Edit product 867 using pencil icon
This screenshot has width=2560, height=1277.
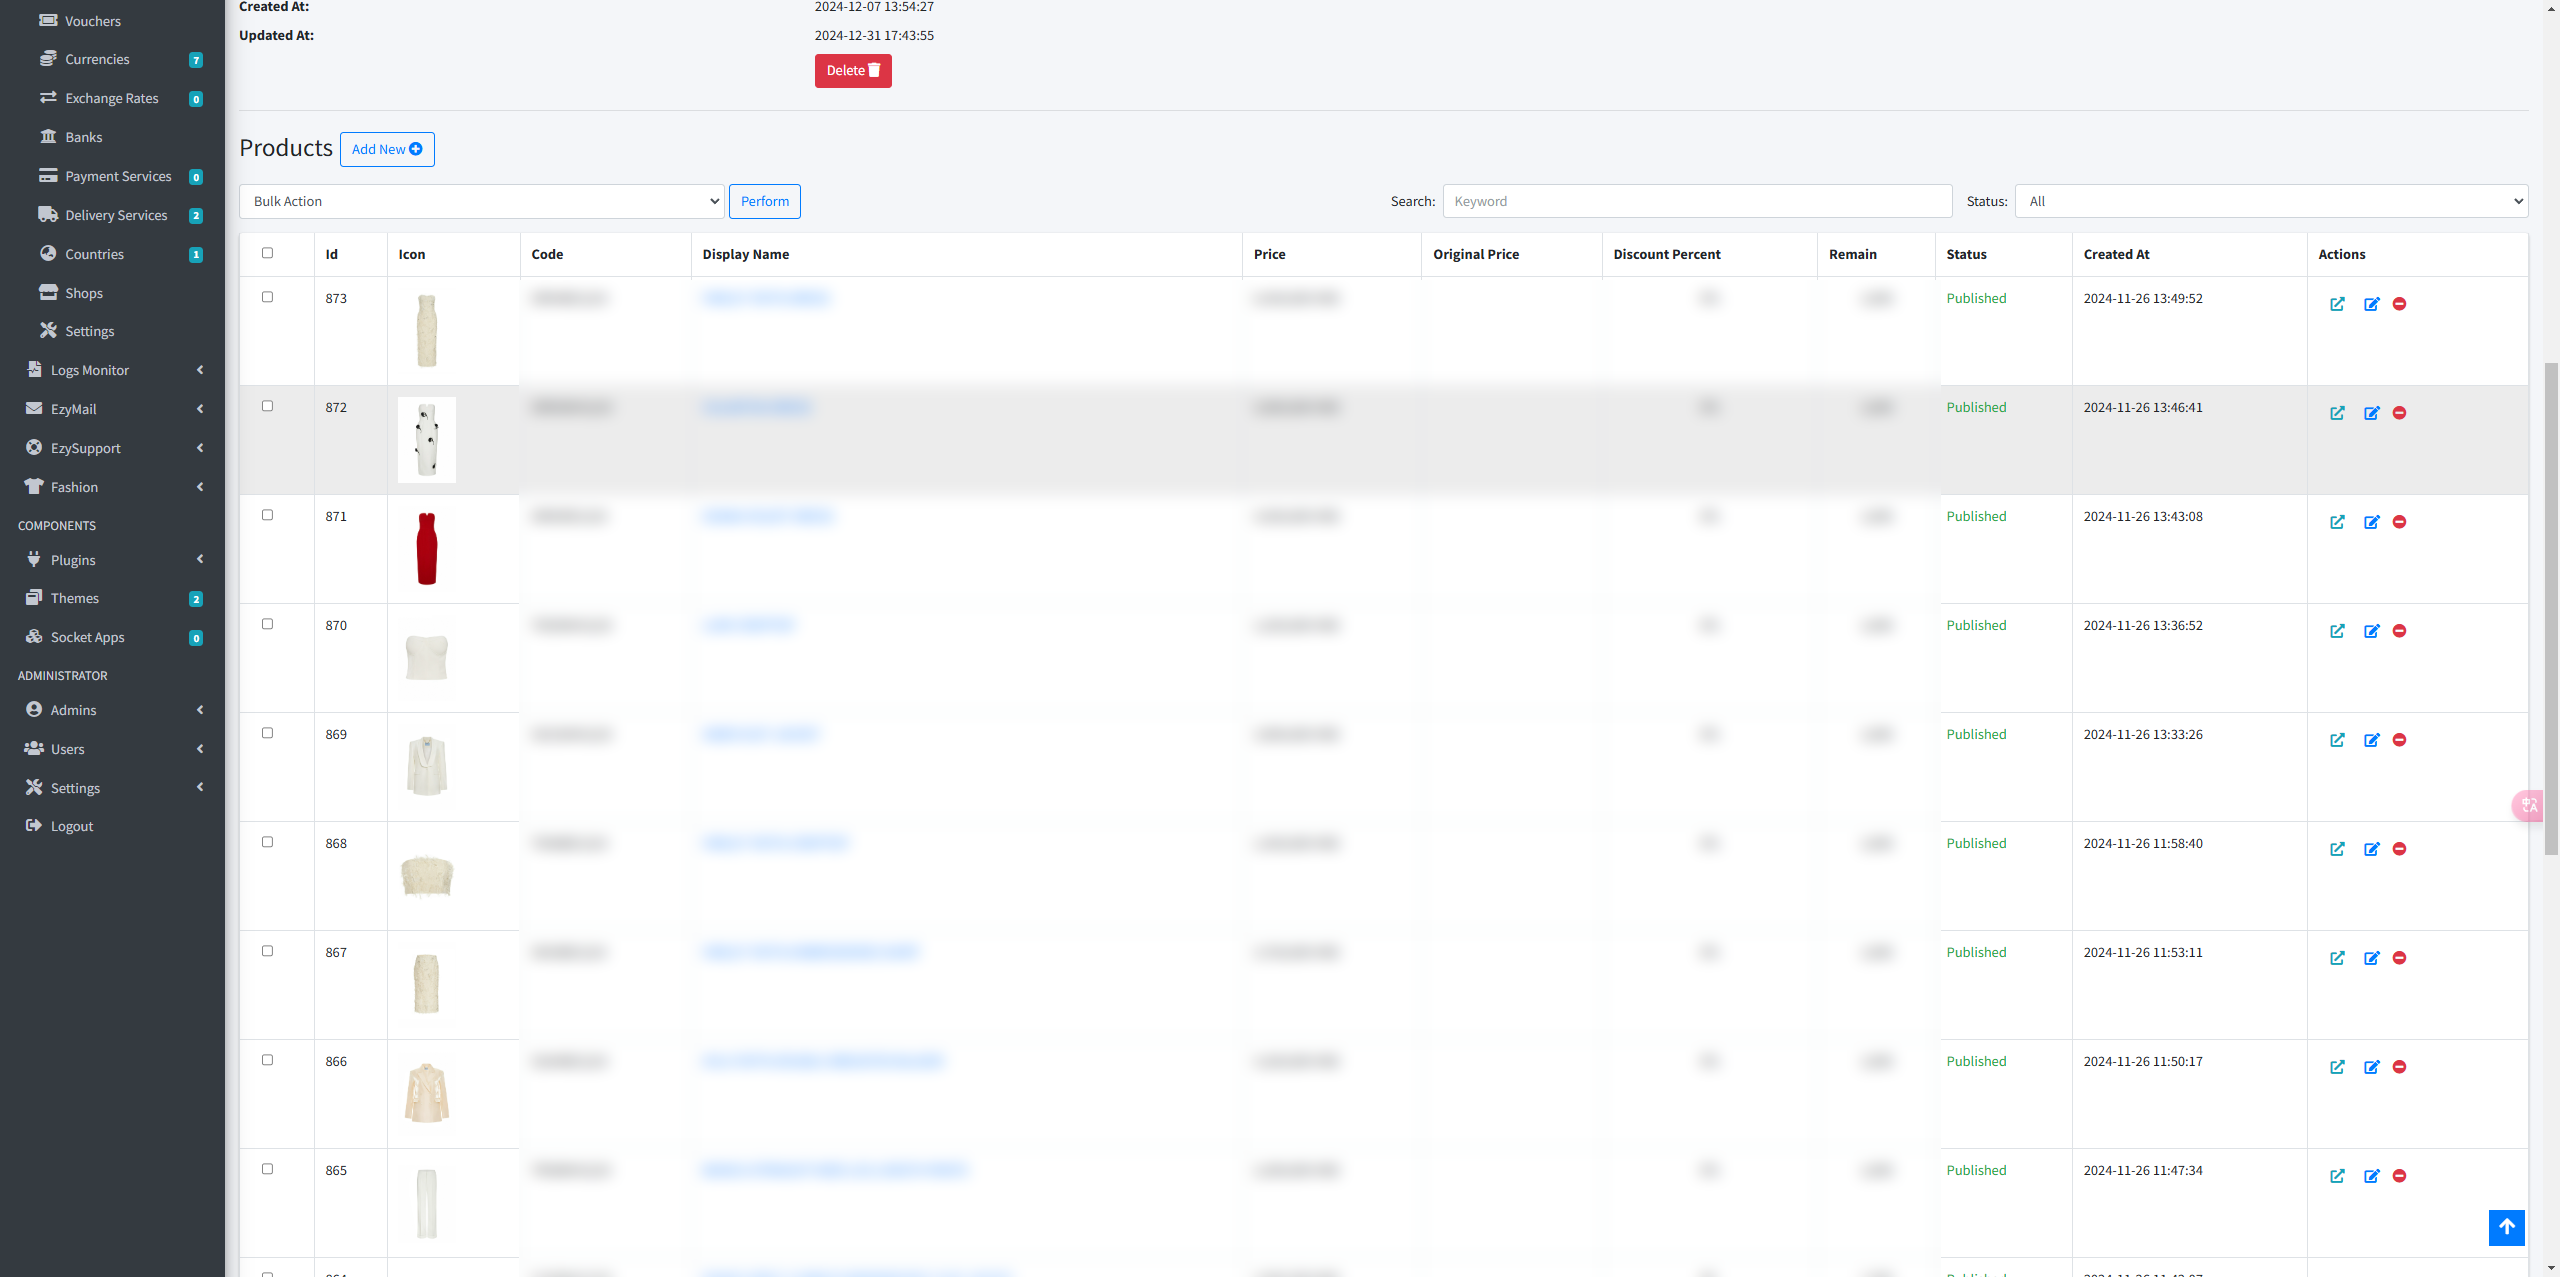[2371, 958]
